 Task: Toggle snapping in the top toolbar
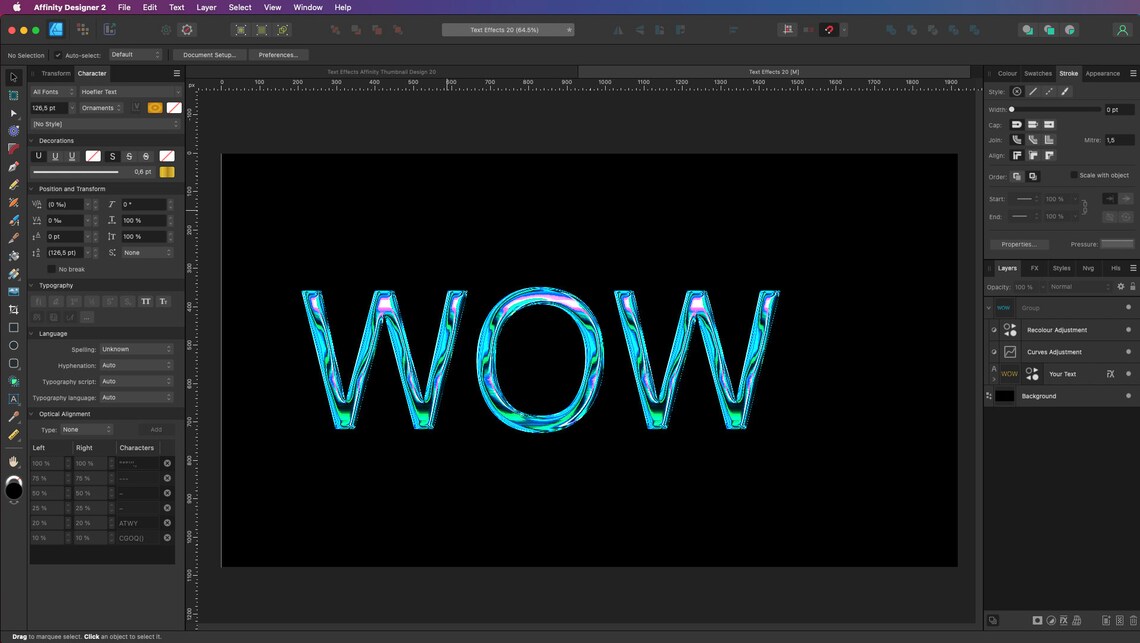pyautogui.click(x=828, y=30)
